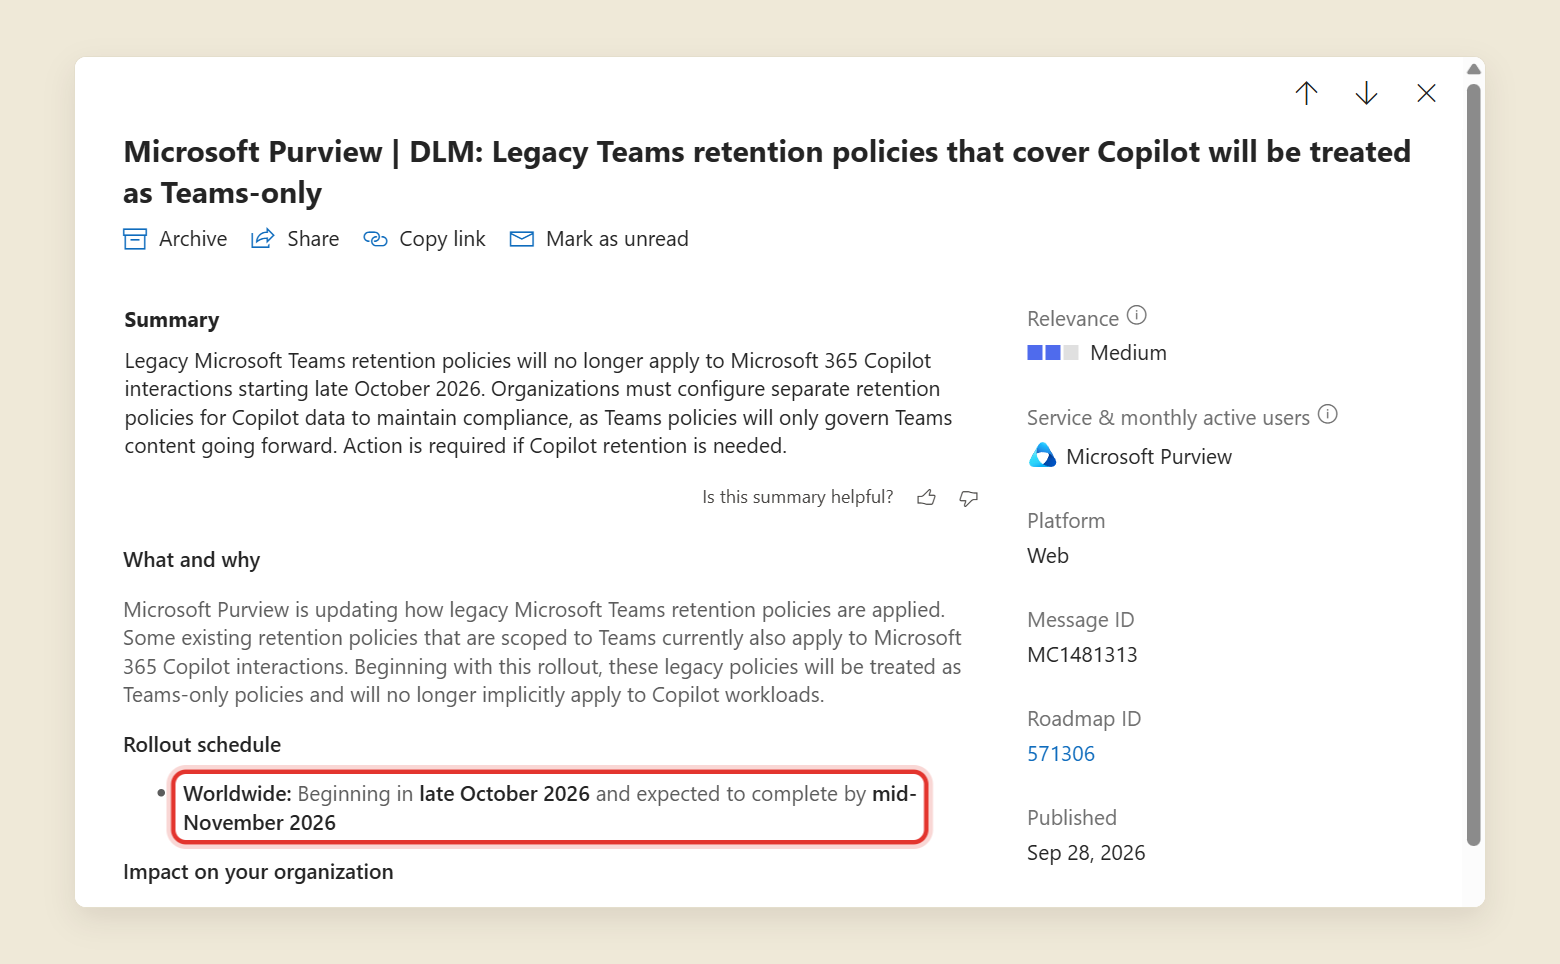Mark this message as unread
The image size is (1560, 964).
pos(599,239)
